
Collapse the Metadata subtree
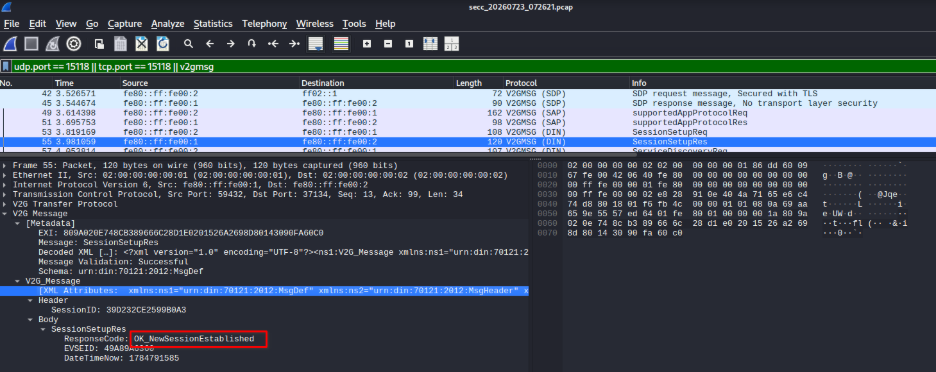click(x=18, y=223)
